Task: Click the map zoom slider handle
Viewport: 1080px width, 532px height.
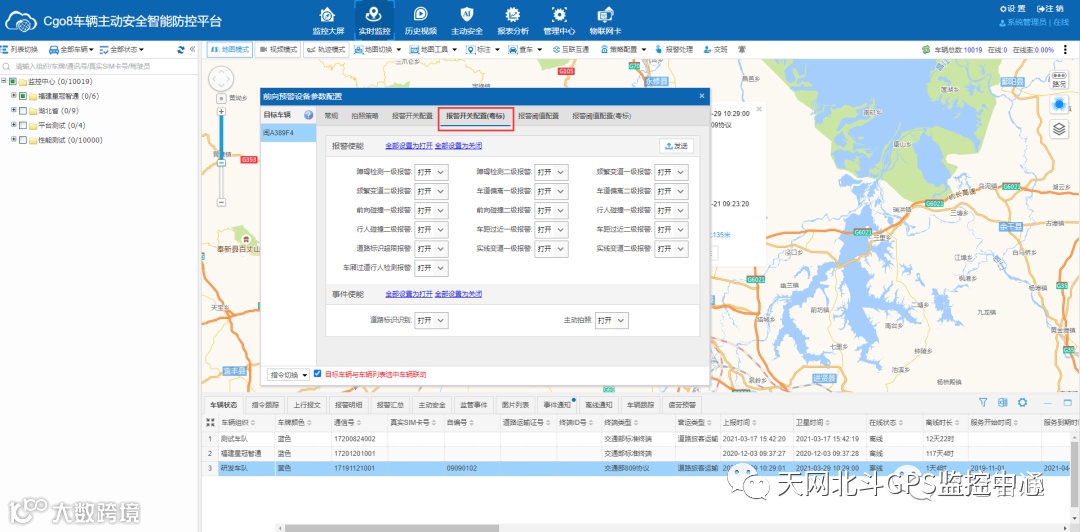Action: tap(221, 163)
